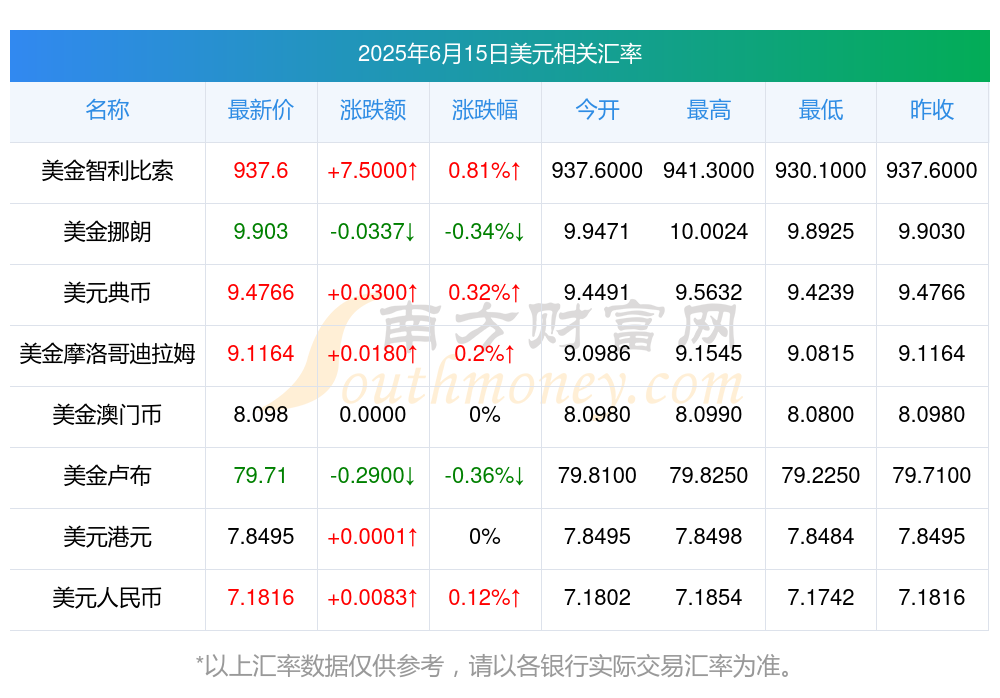Click change percent '0.32%↑'
This screenshot has height=698, width=1000.
485,293
